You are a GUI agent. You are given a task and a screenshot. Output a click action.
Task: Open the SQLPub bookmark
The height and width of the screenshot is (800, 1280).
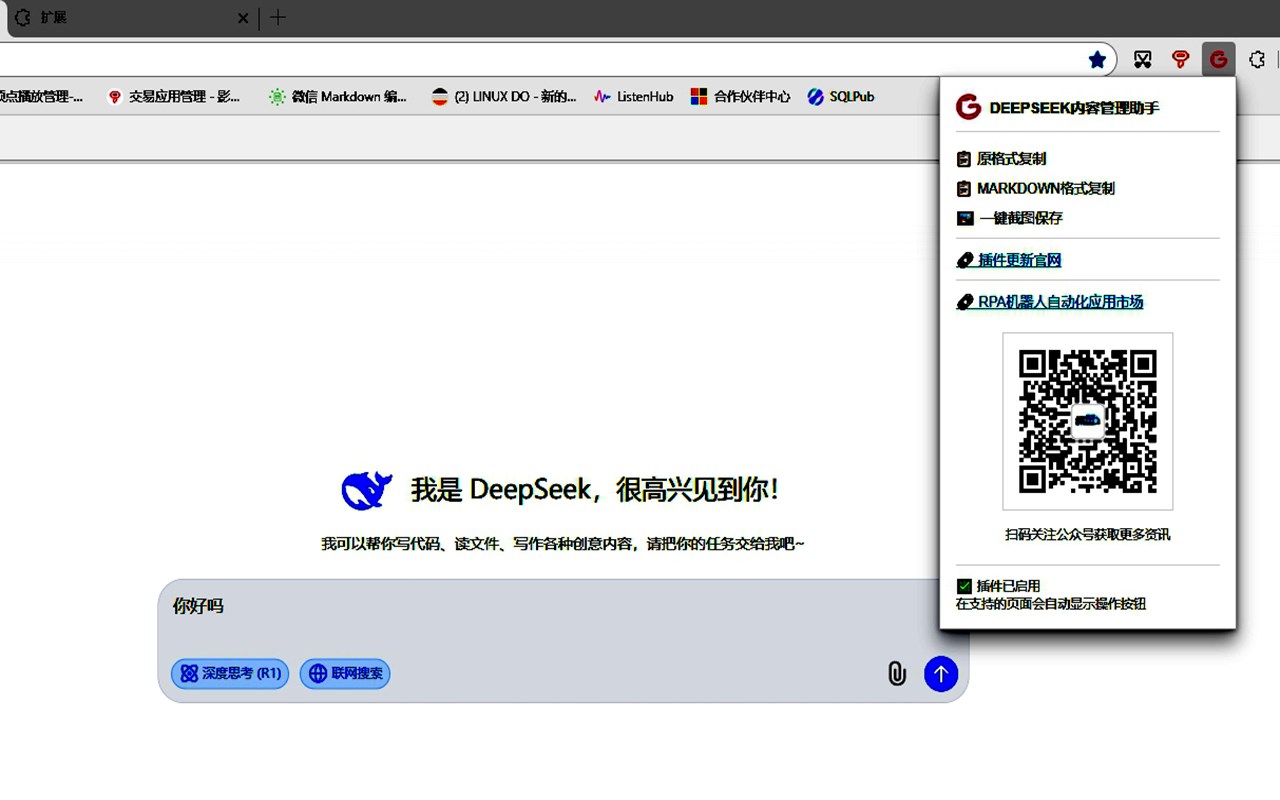coord(841,97)
